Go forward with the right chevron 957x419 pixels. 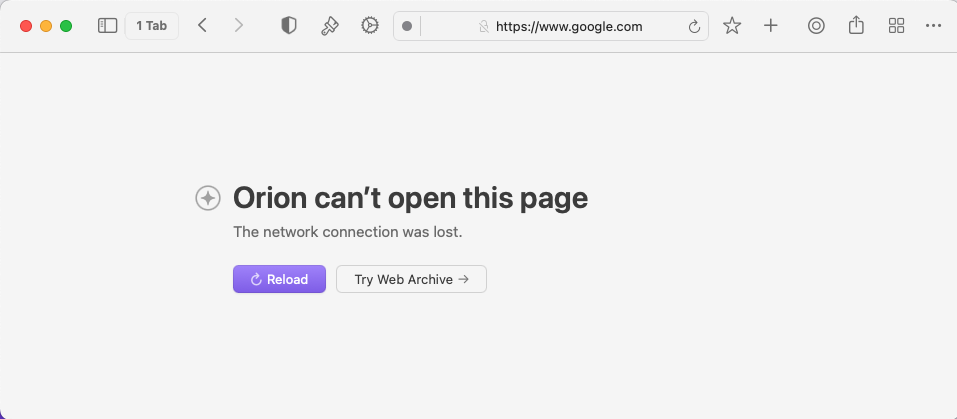[x=239, y=26]
